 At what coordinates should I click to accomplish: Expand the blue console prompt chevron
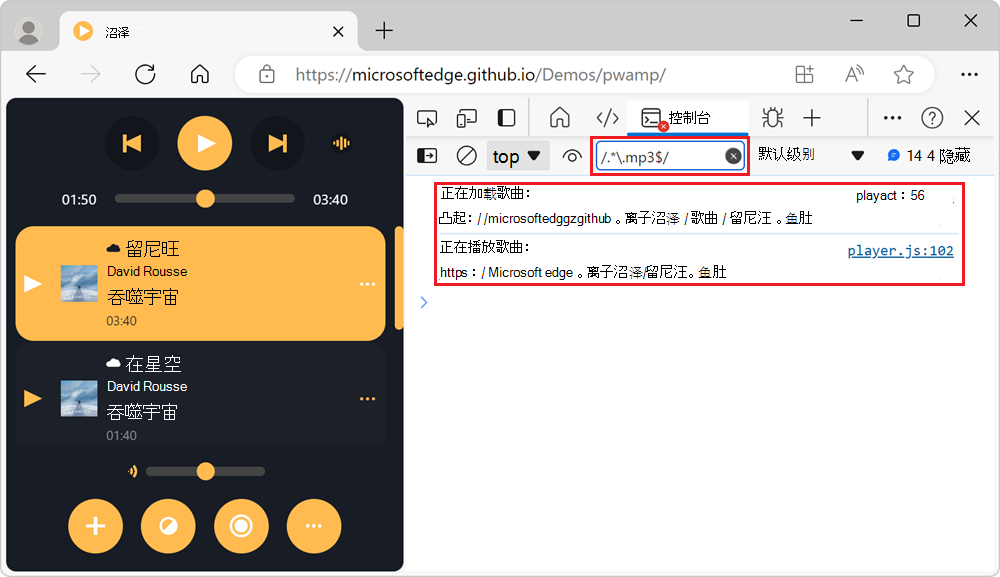(423, 302)
